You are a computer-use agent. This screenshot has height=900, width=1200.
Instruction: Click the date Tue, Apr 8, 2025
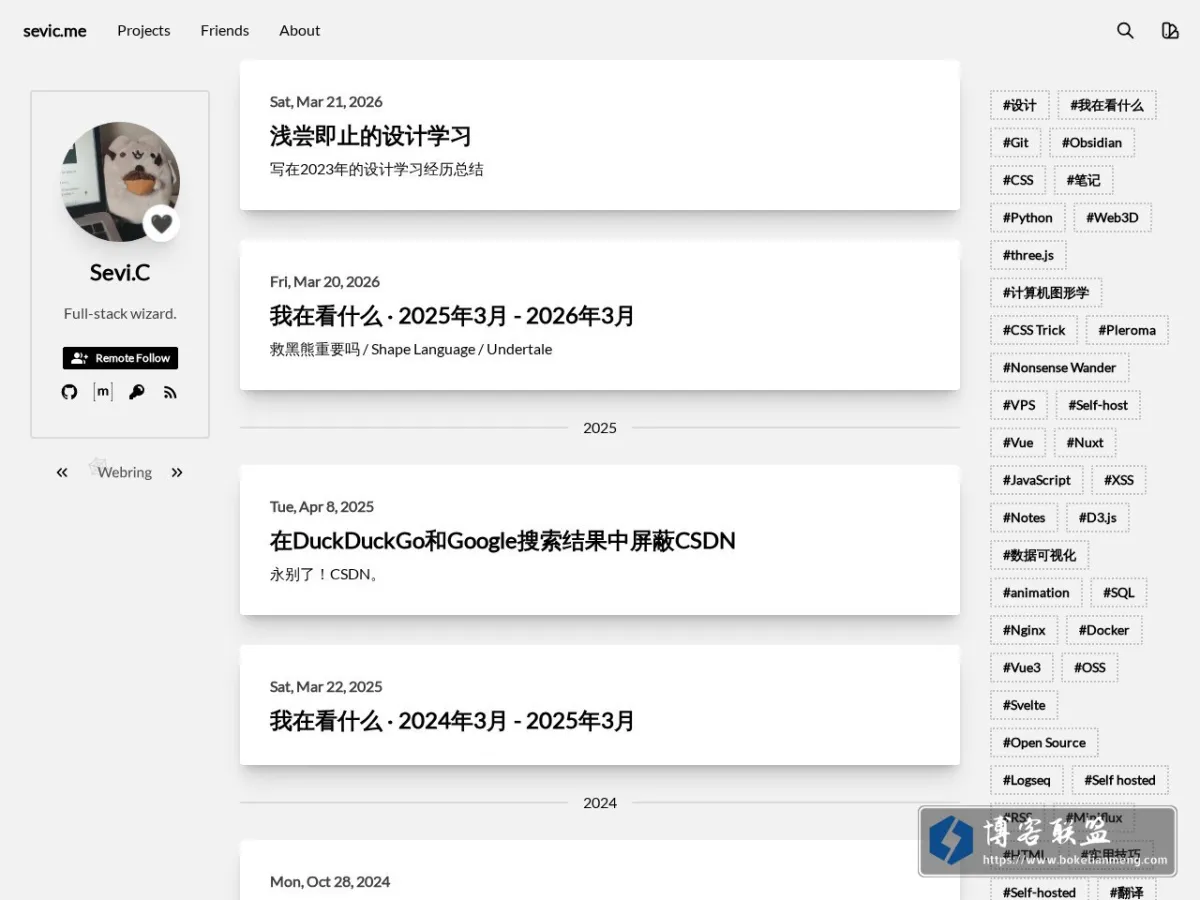tap(322, 507)
